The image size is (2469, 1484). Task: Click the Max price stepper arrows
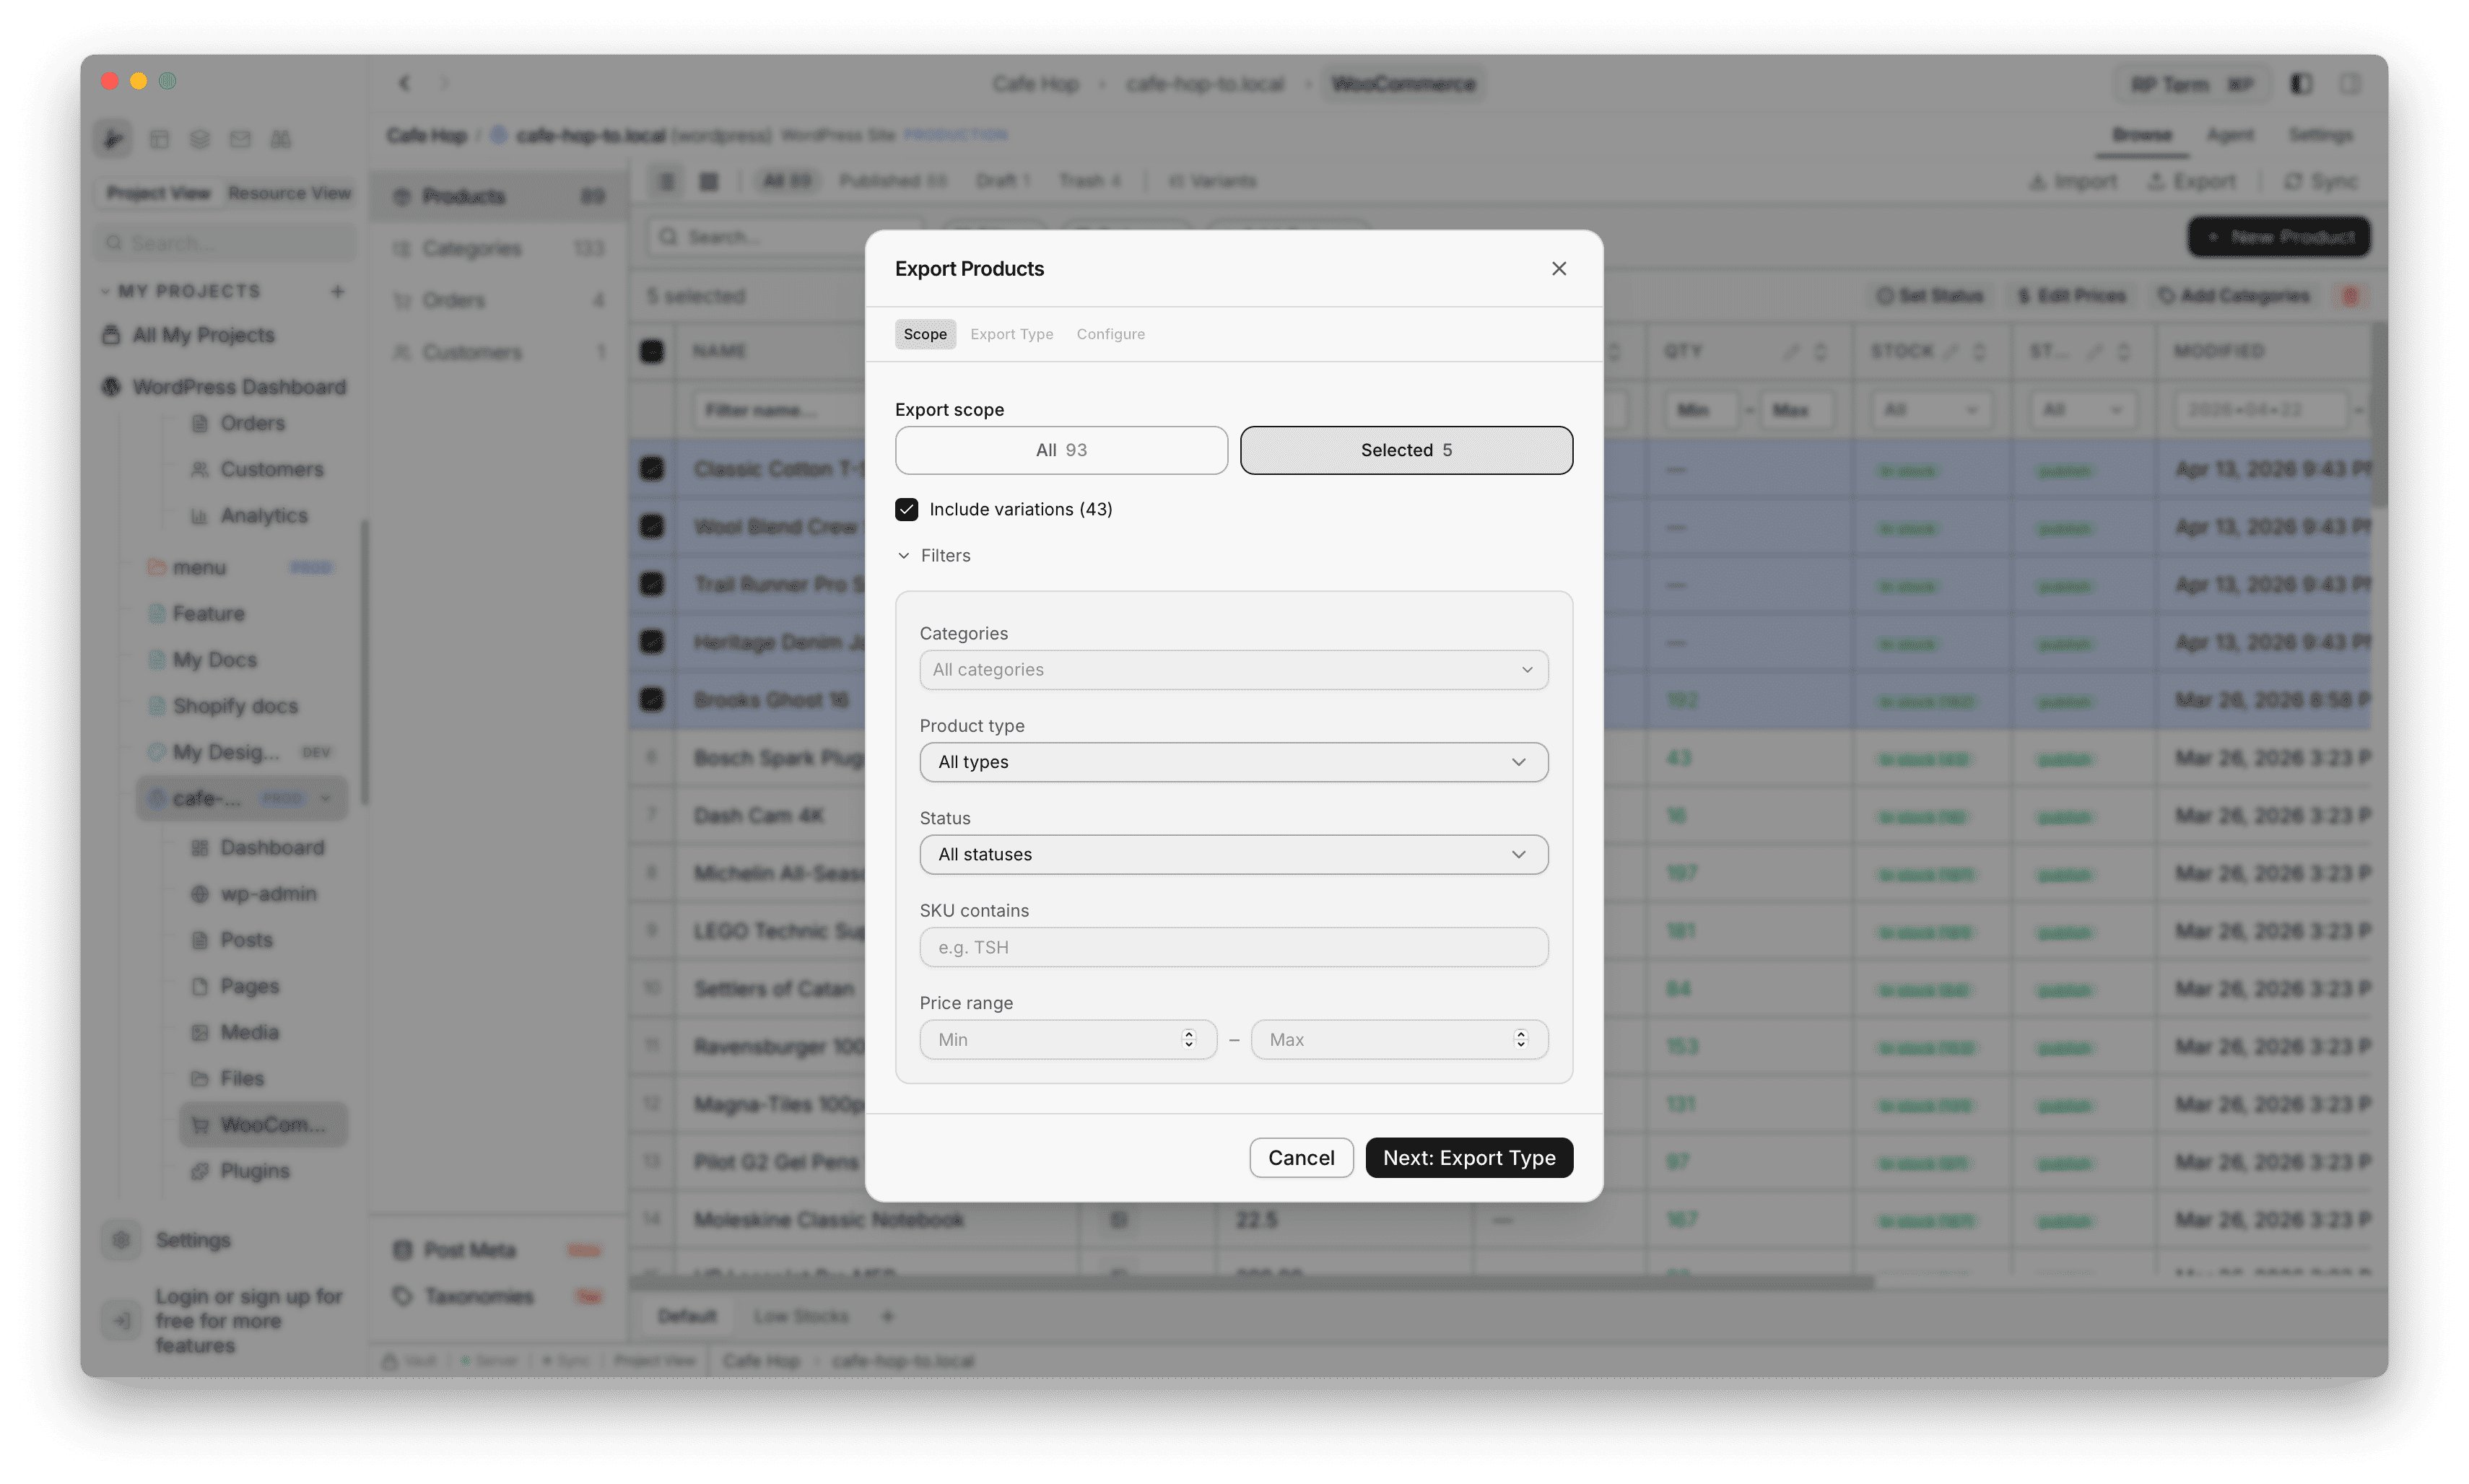(1520, 1039)
